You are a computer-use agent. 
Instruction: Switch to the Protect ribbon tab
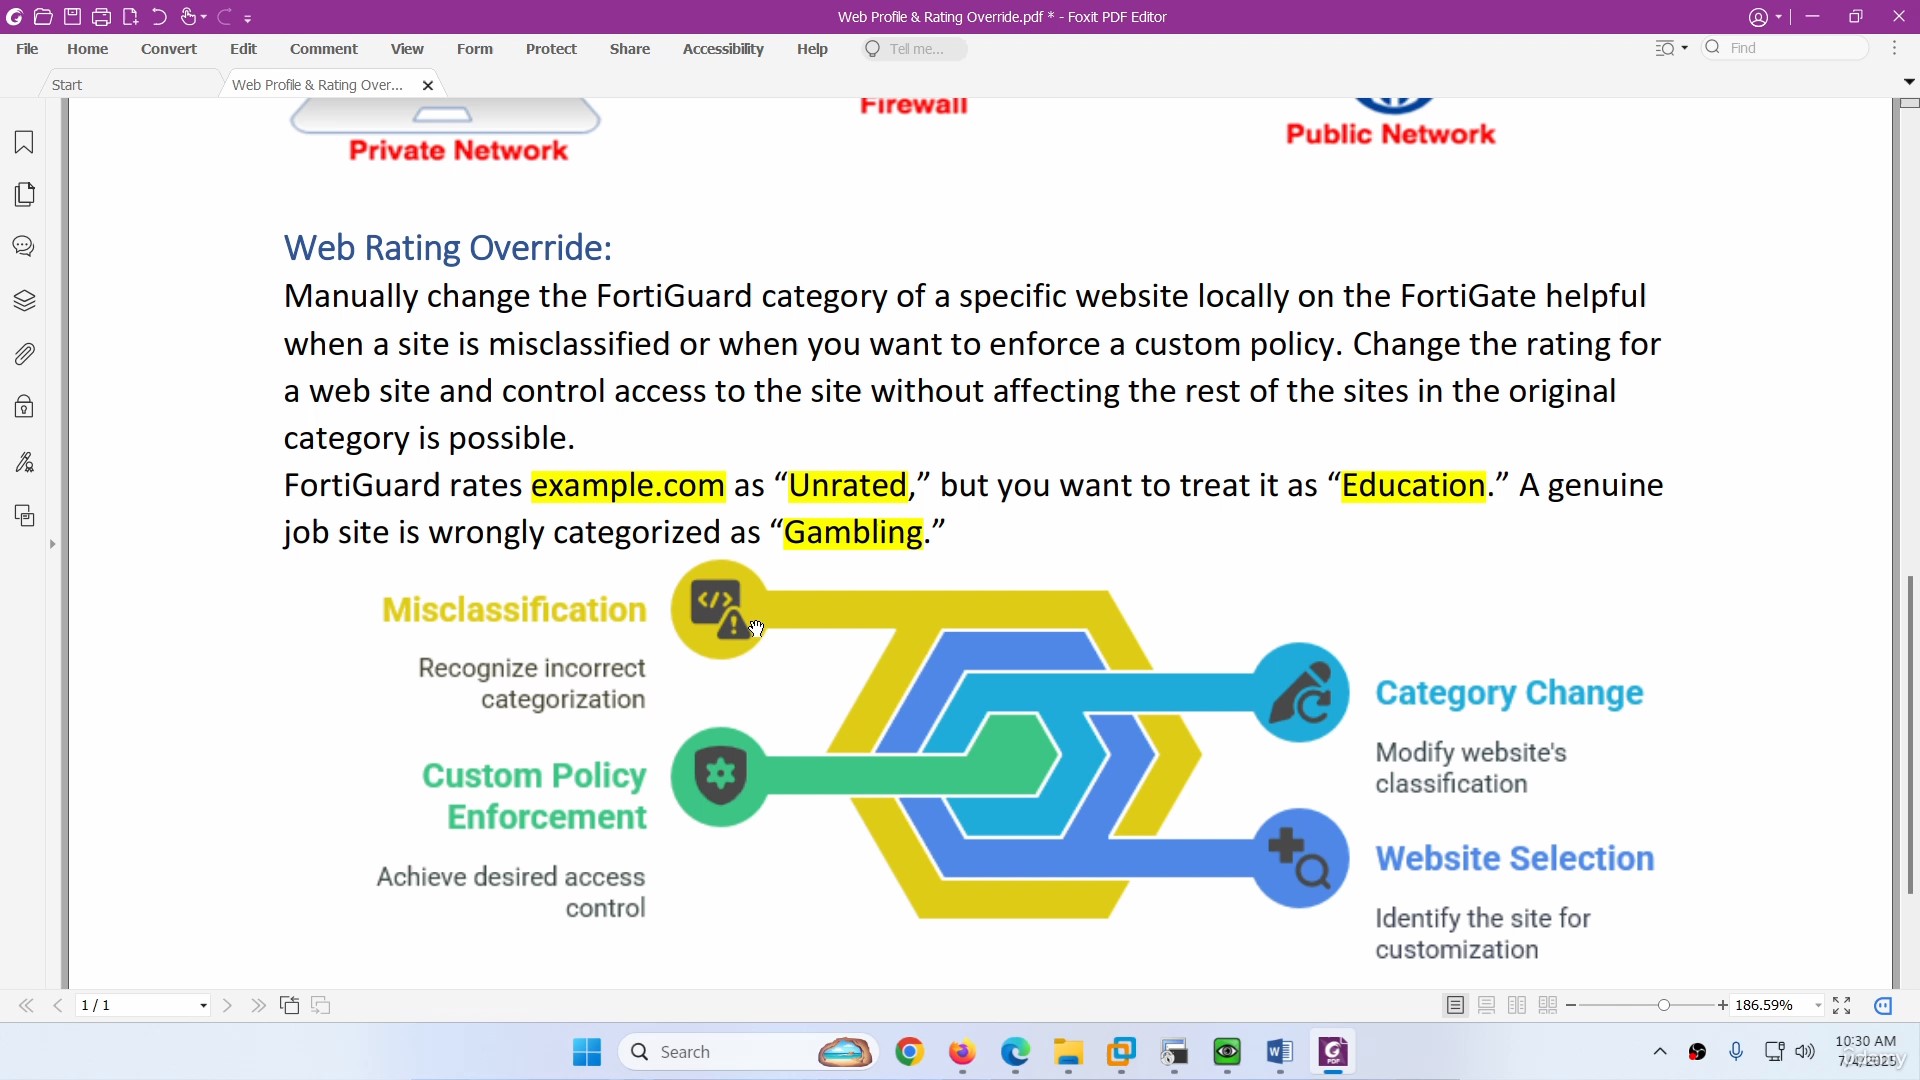point(551,48)
